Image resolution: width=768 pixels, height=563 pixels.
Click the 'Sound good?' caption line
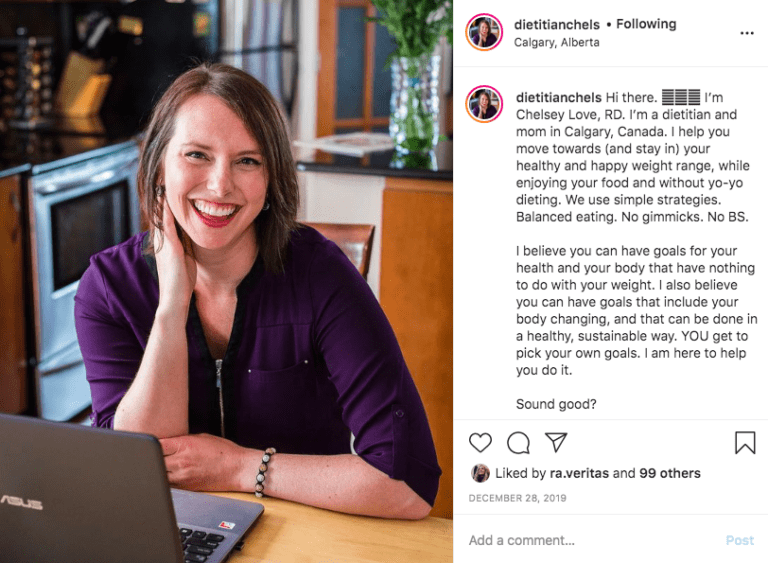tap(556, 404)
